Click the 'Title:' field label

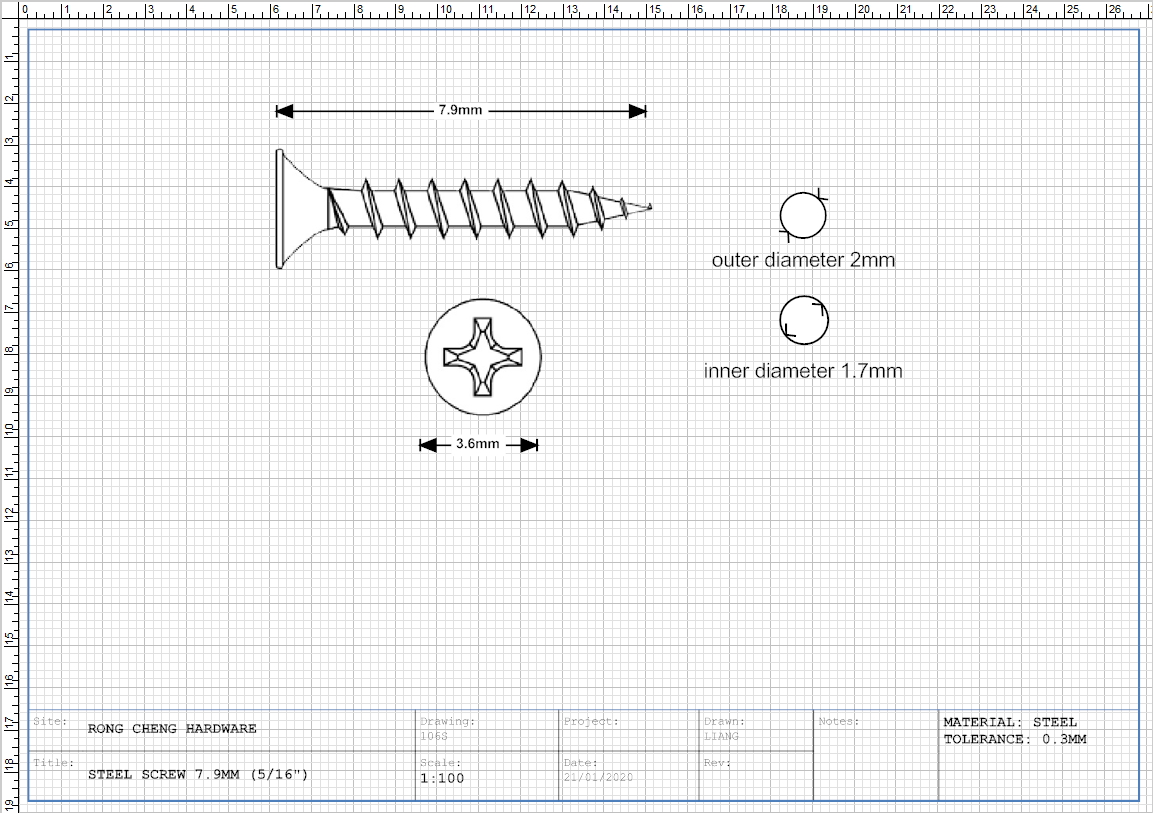(54, 762)
